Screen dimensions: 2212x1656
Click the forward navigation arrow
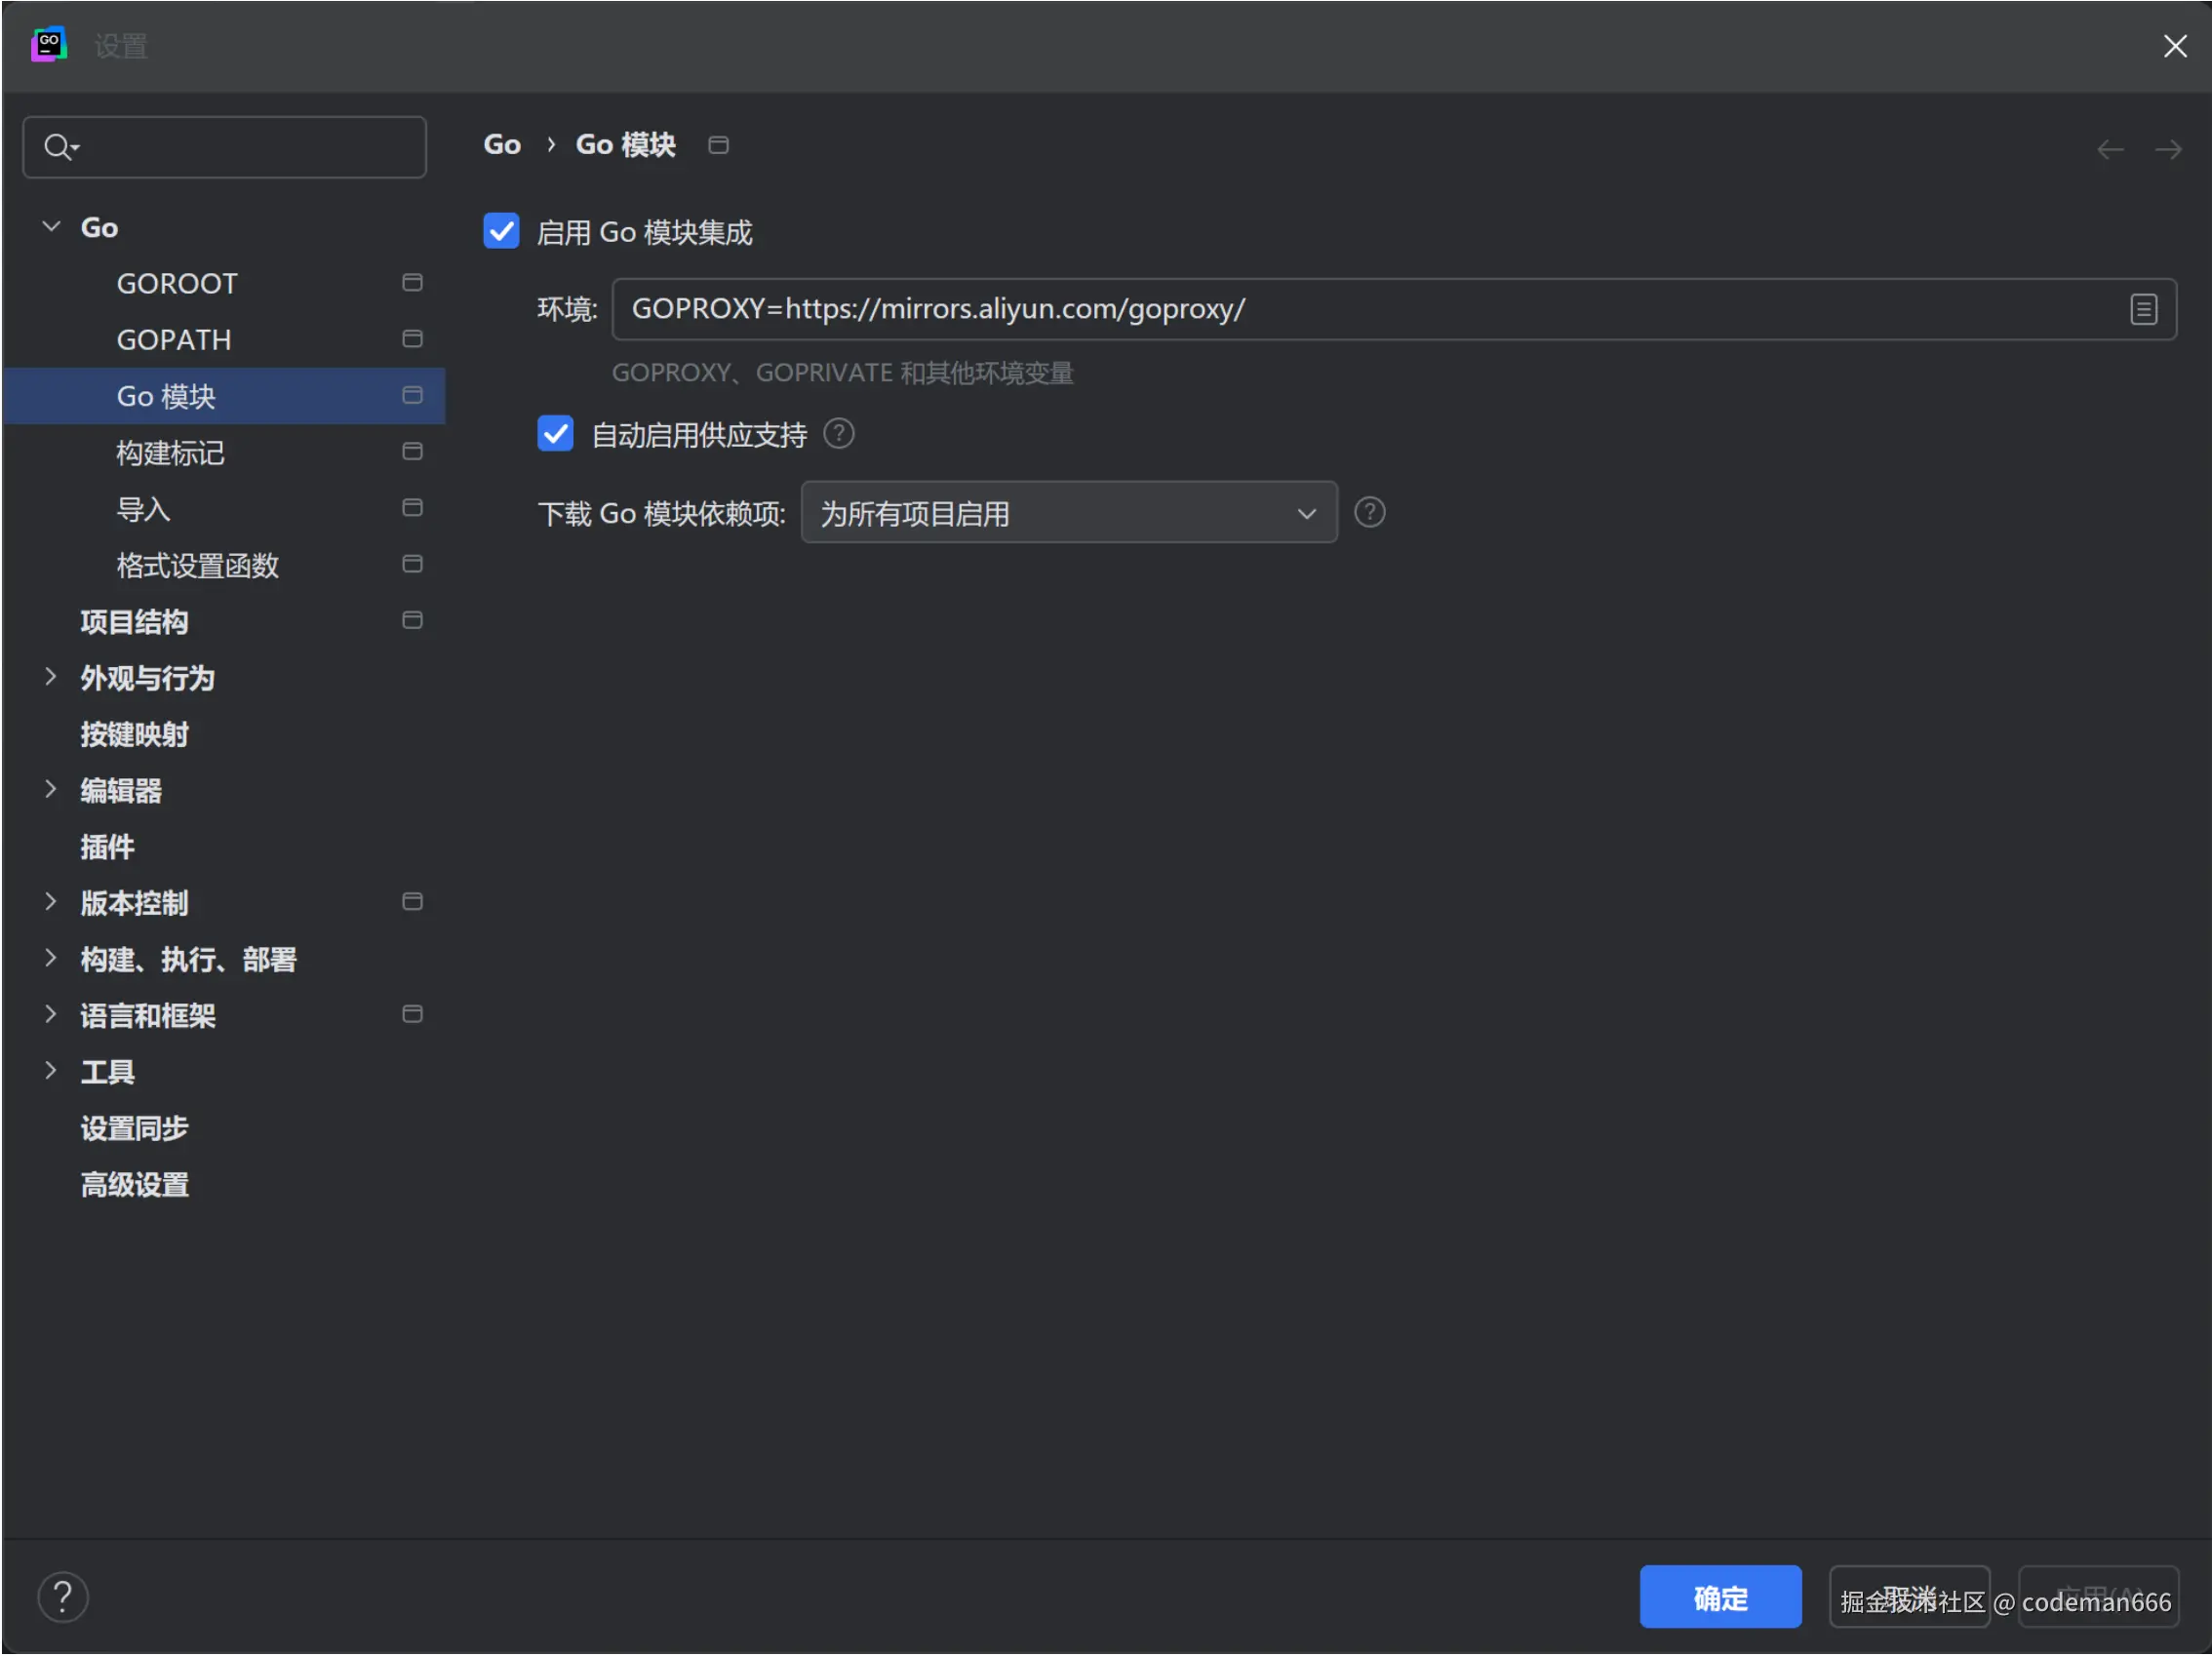click(2168, 150)
